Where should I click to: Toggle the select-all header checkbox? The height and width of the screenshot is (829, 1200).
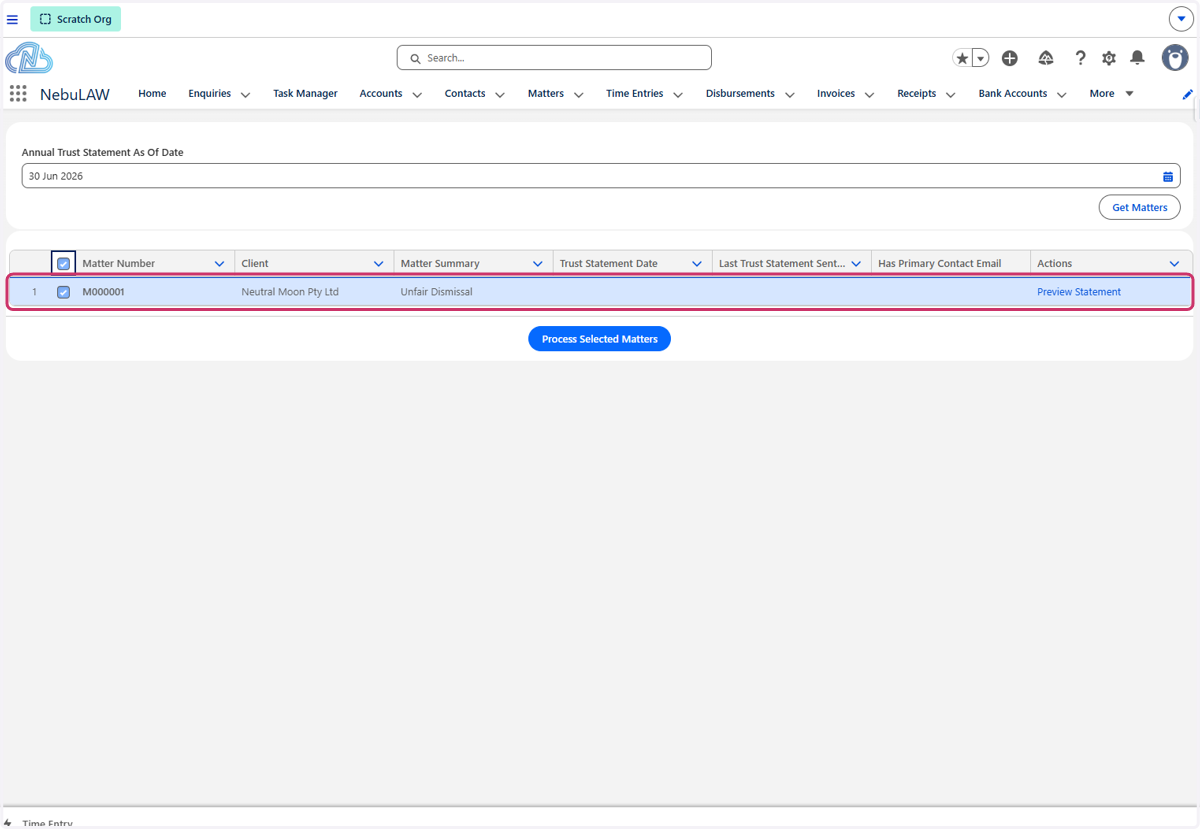click(x=64, y=264)
